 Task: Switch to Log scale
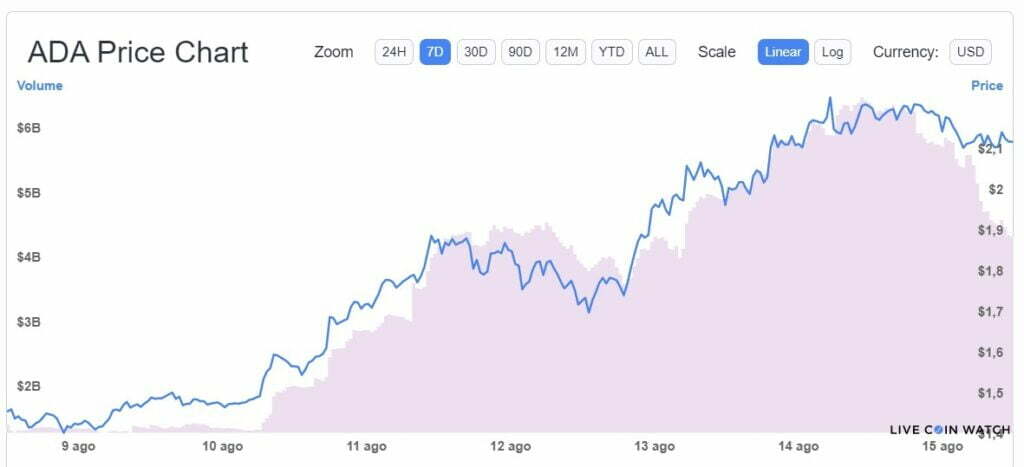(832, 52)
